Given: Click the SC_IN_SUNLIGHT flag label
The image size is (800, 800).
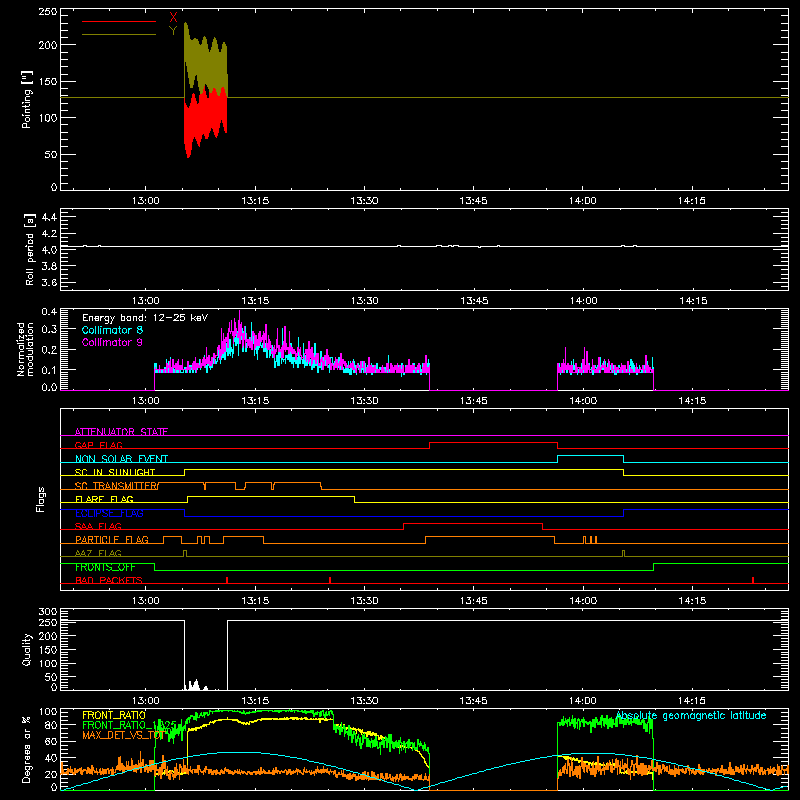Looking at the screenshot, I should click(115, 472).
